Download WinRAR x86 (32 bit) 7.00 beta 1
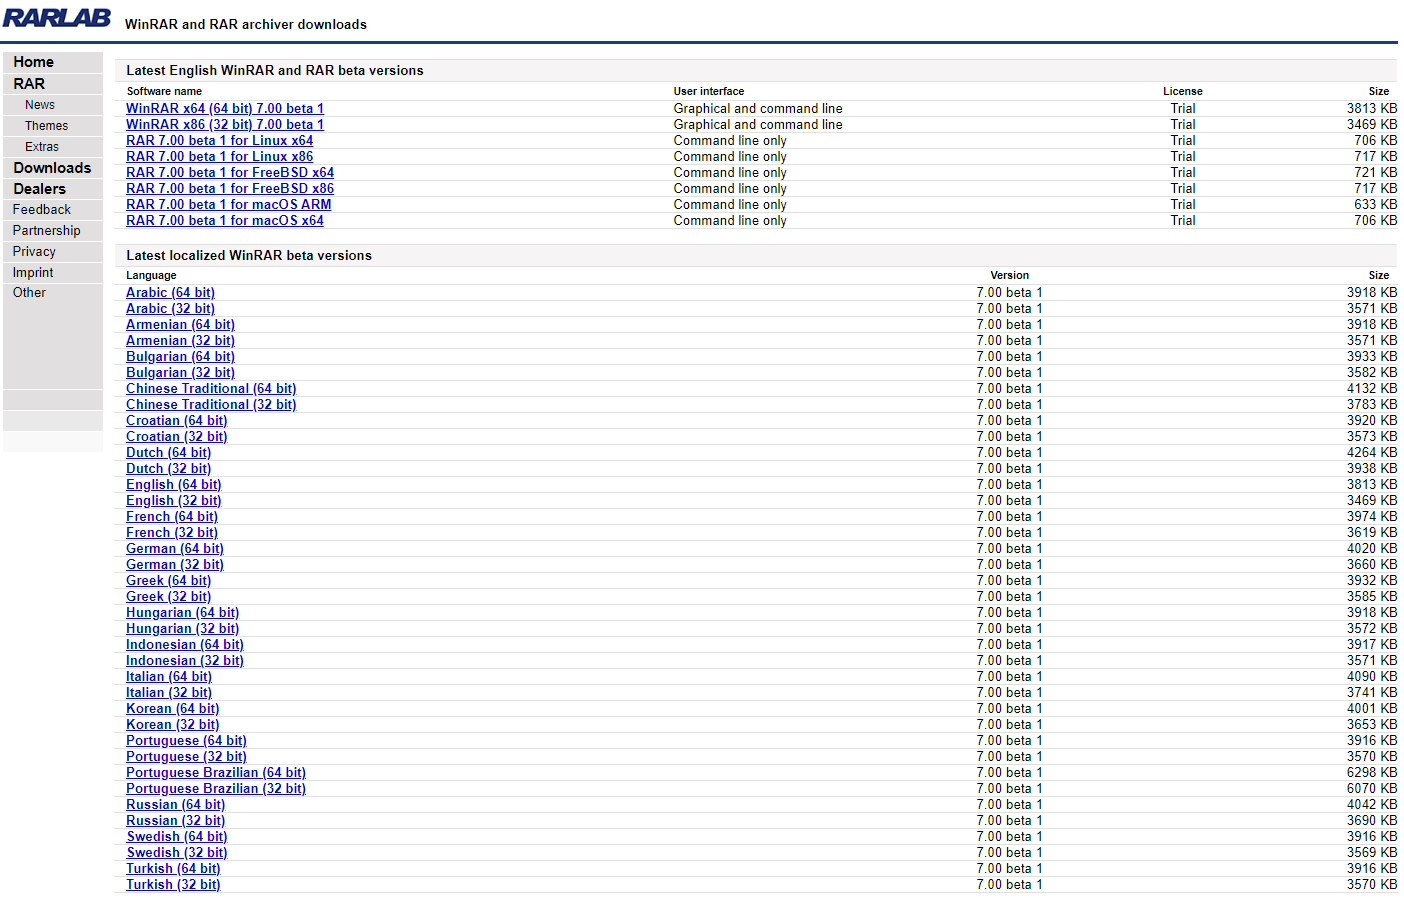1404x898 pixels. click(x=224, y=125)
